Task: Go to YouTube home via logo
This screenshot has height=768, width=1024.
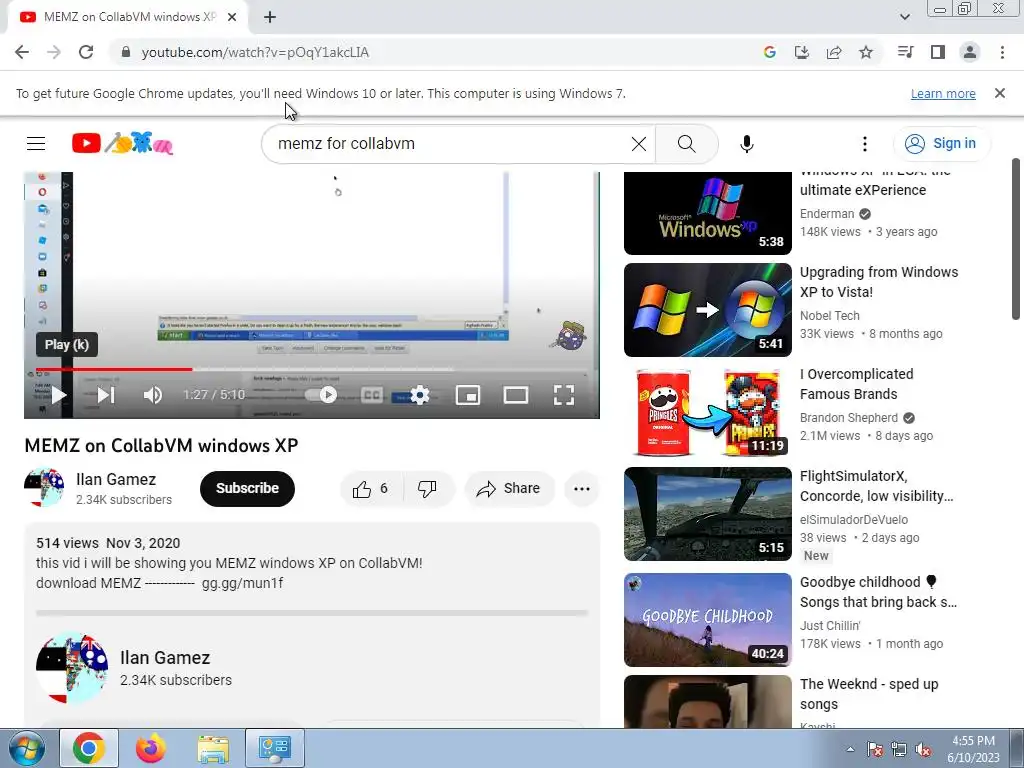Action: (x=122, y=143)
